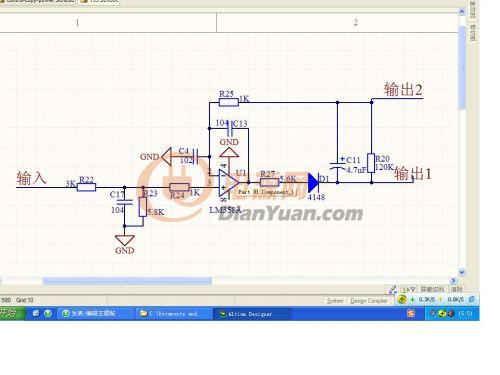This screenshot has height=375, width=500.
Task: Click the horizontal scrollbar thumb
Action: point(127,281)
